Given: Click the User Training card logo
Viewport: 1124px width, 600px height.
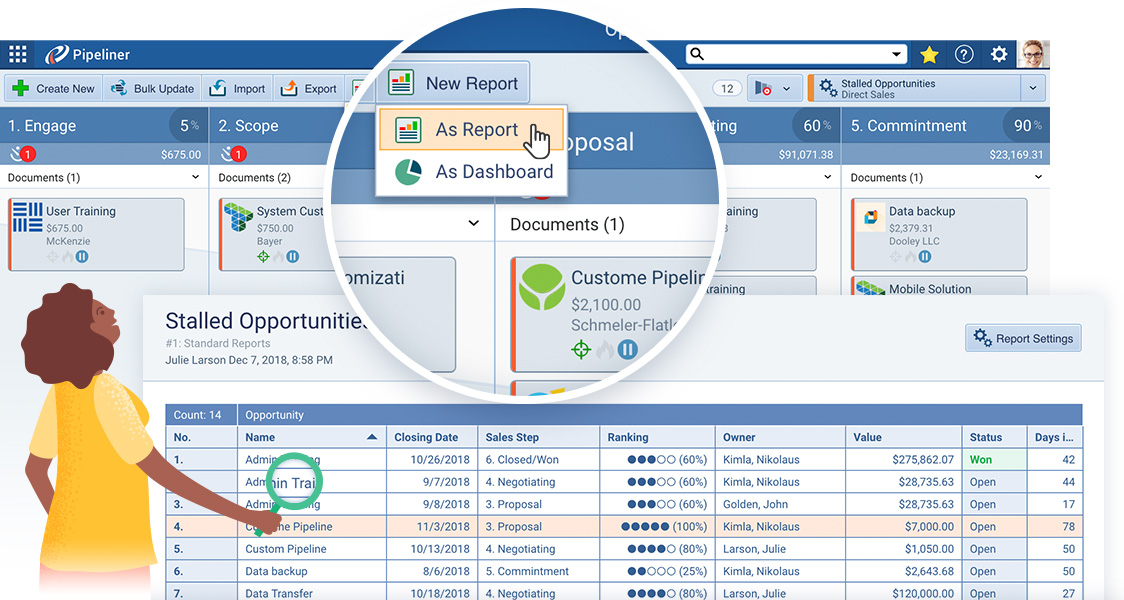Looking at the screenshot, I should (27, 216).
